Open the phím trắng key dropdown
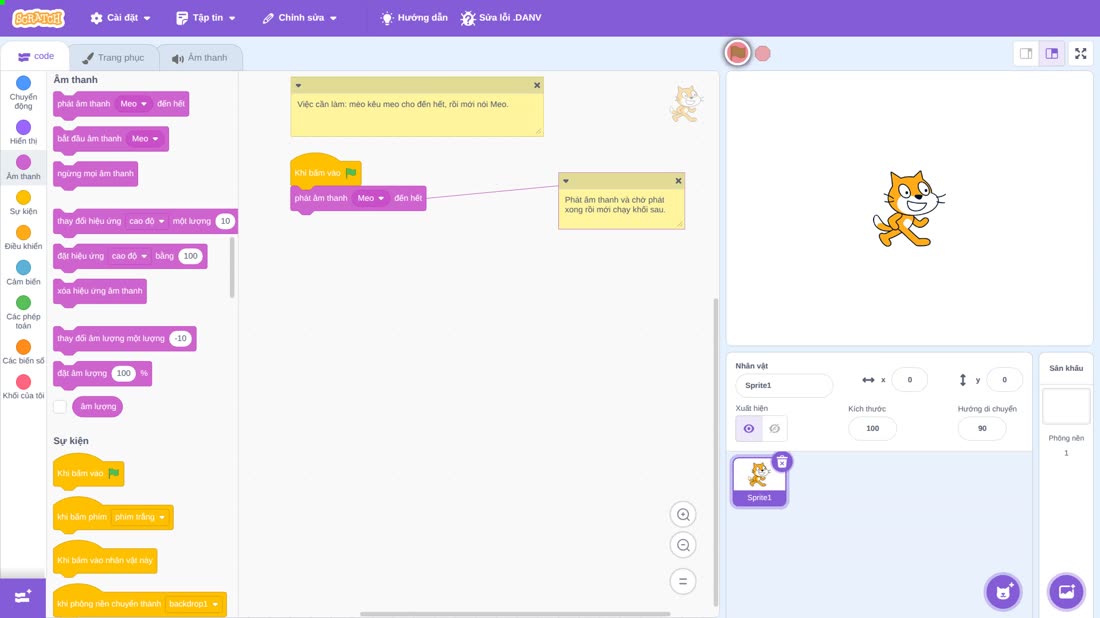The height and width of the screenshot is (618, 1100). click(140, 517)
